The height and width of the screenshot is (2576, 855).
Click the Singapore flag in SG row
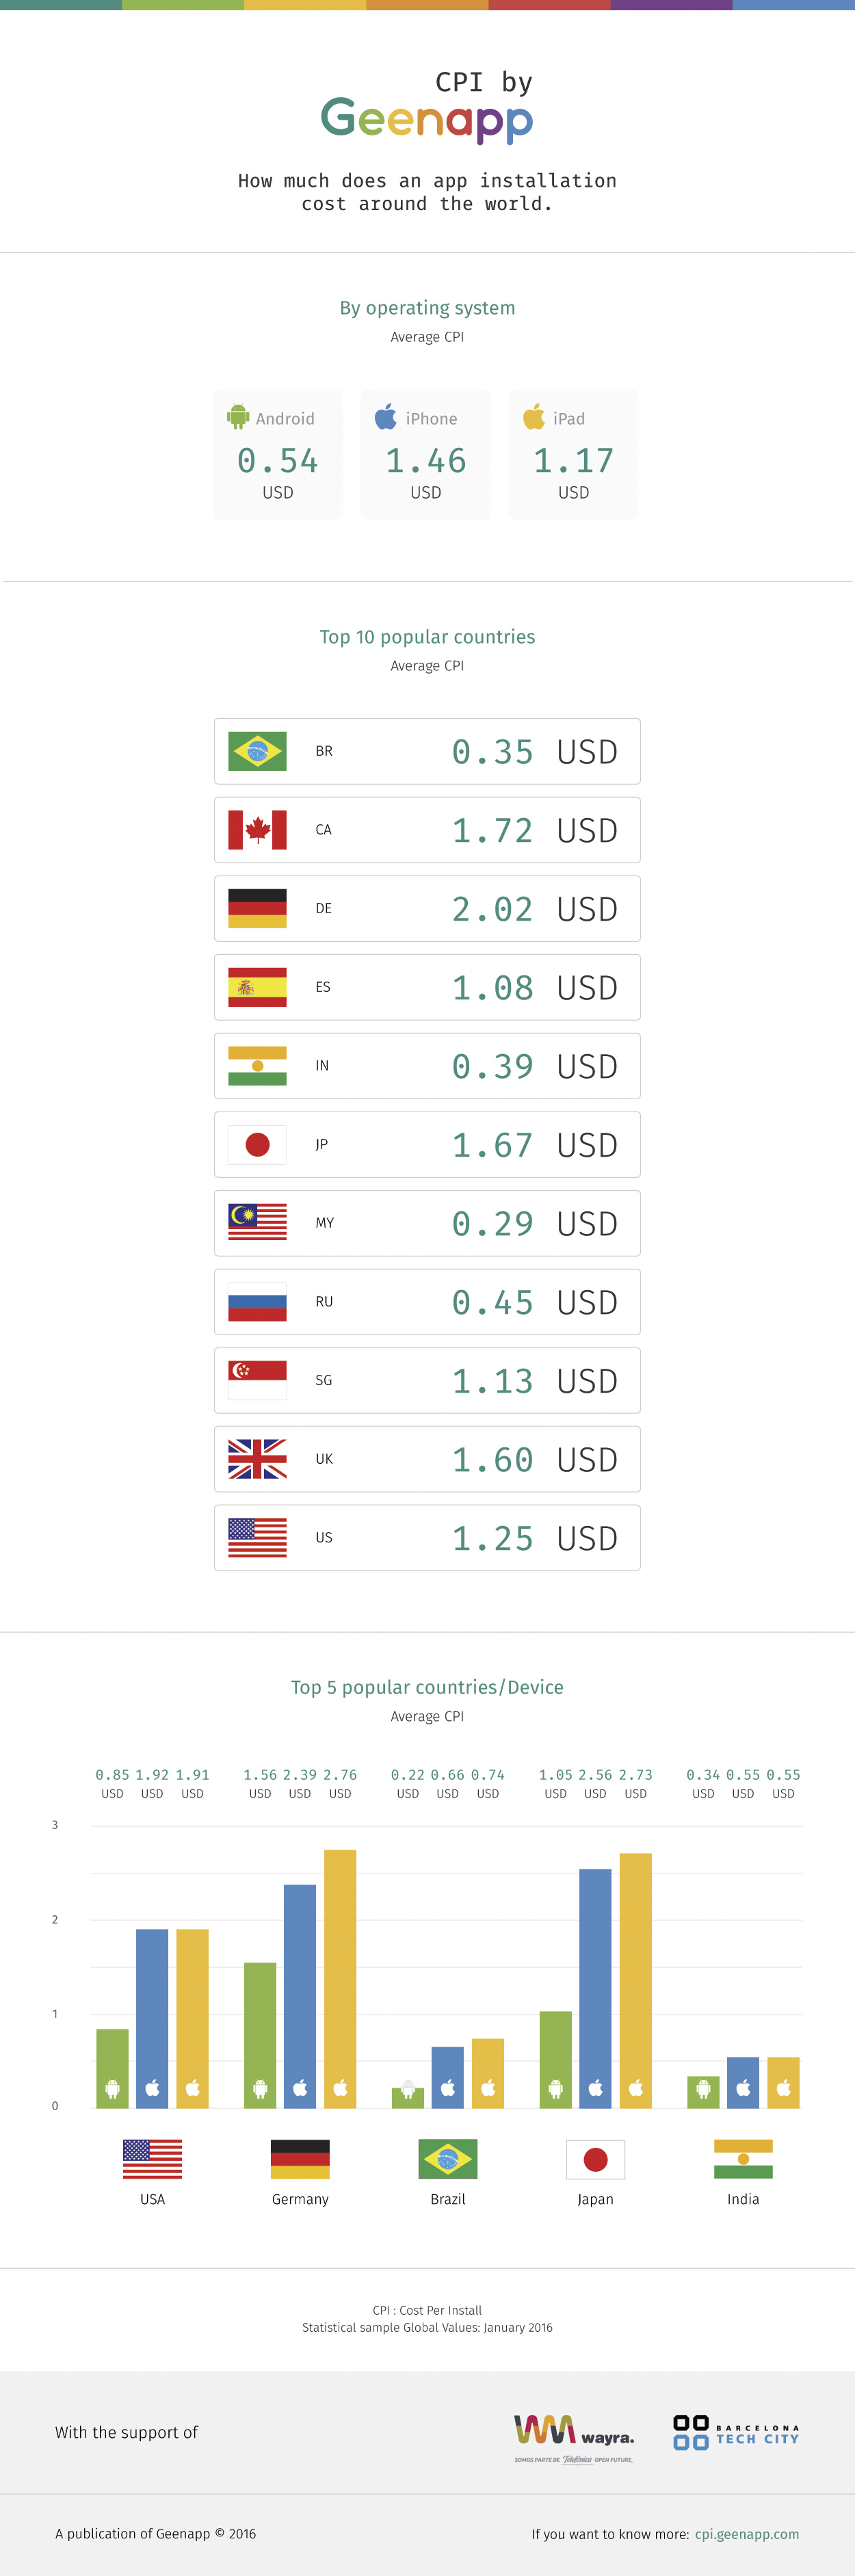coord(257,1380)
